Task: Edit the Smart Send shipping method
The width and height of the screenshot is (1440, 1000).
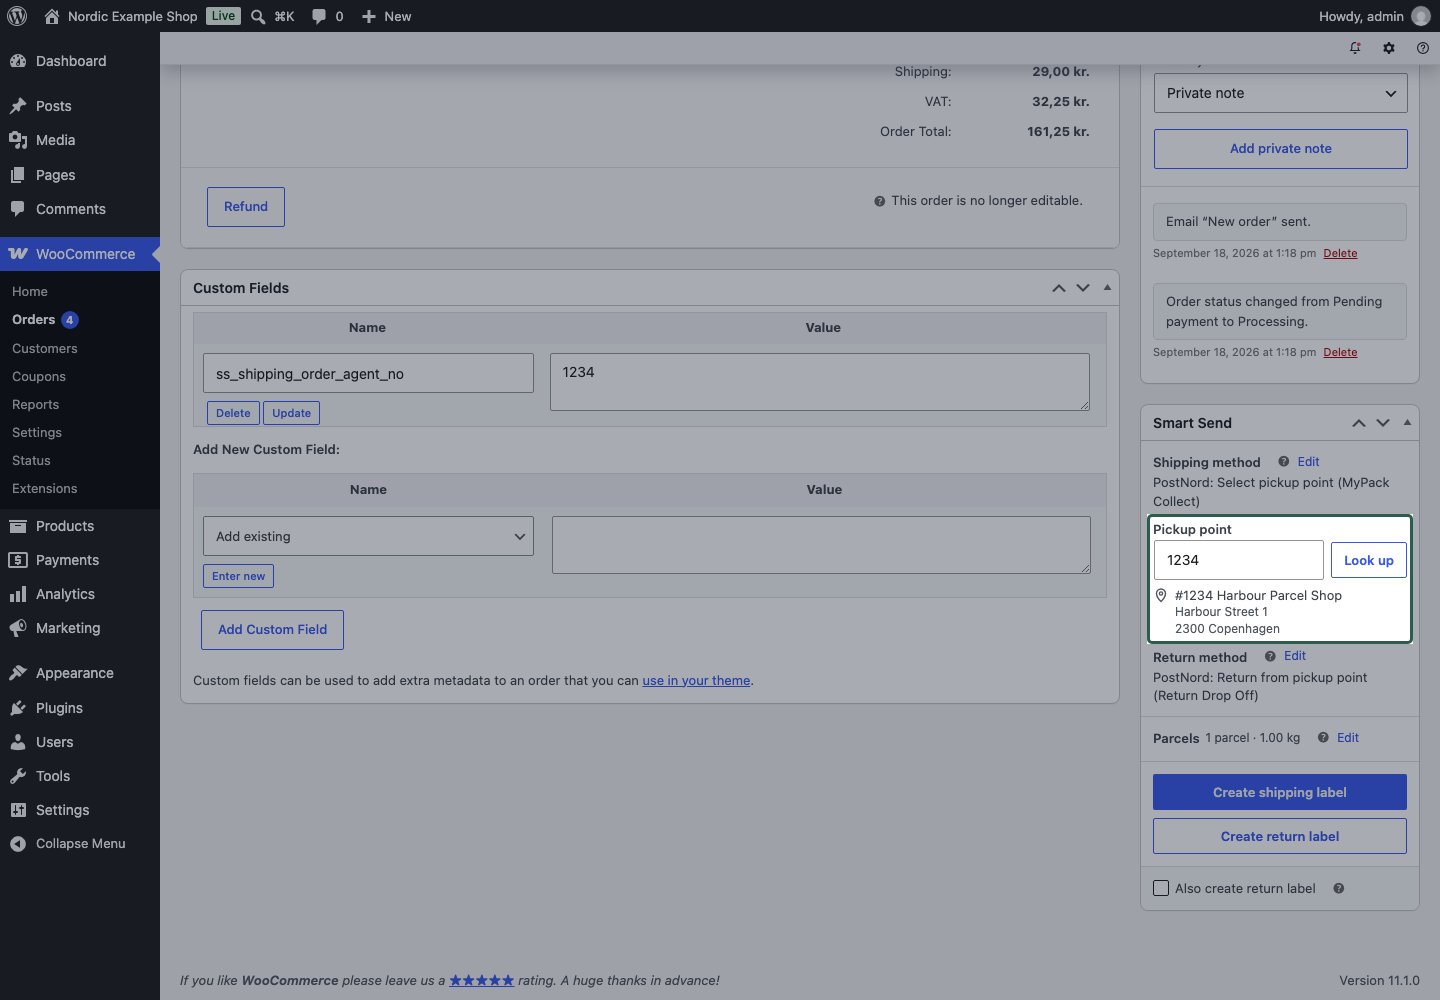Action: pyautogui.click(x=1308, y=462)
